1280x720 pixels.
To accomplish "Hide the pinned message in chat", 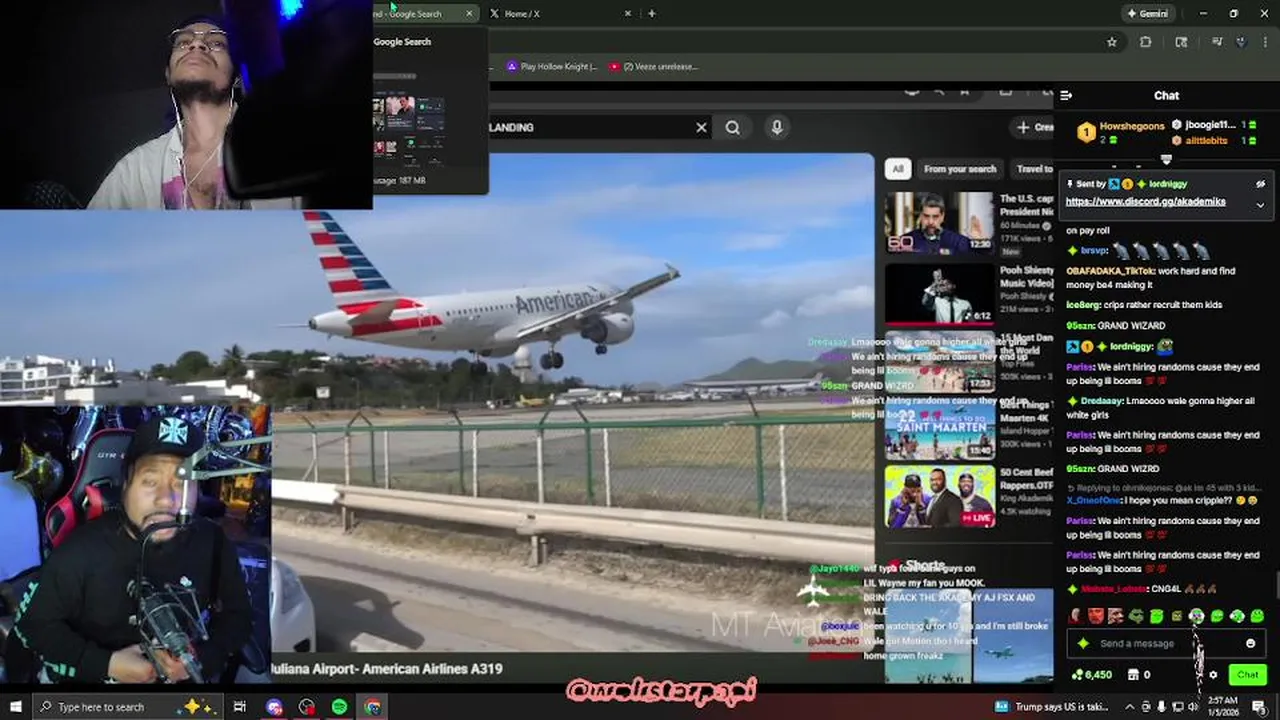I will [x=1260, y=184].
